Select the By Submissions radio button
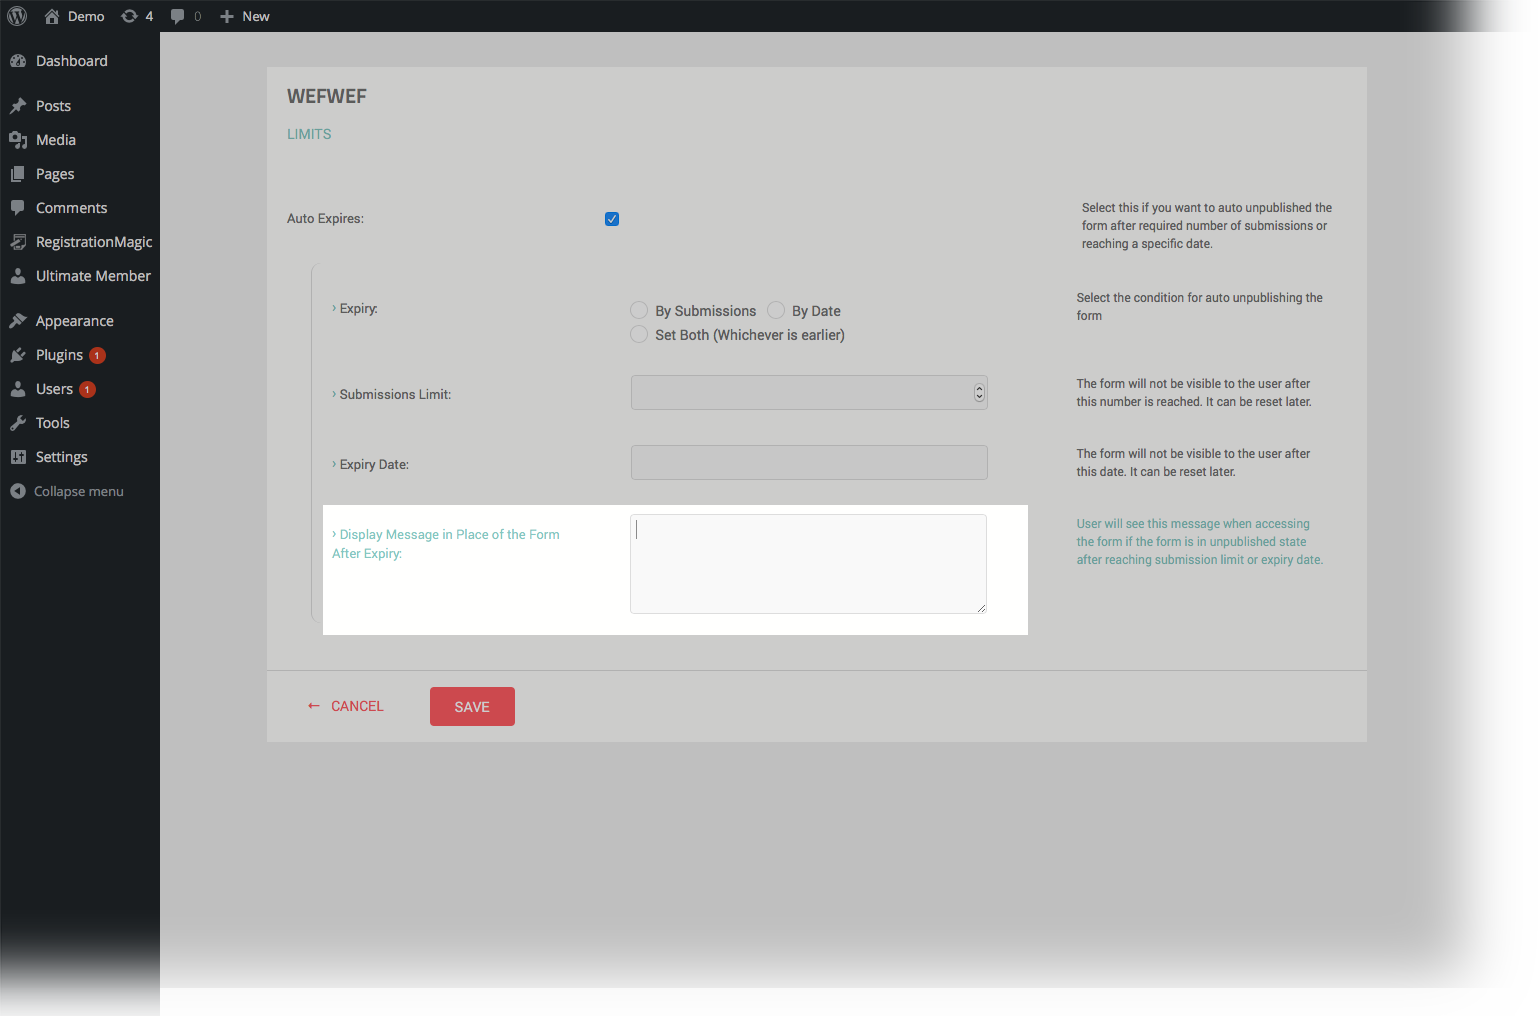 [x=639, y=310]
